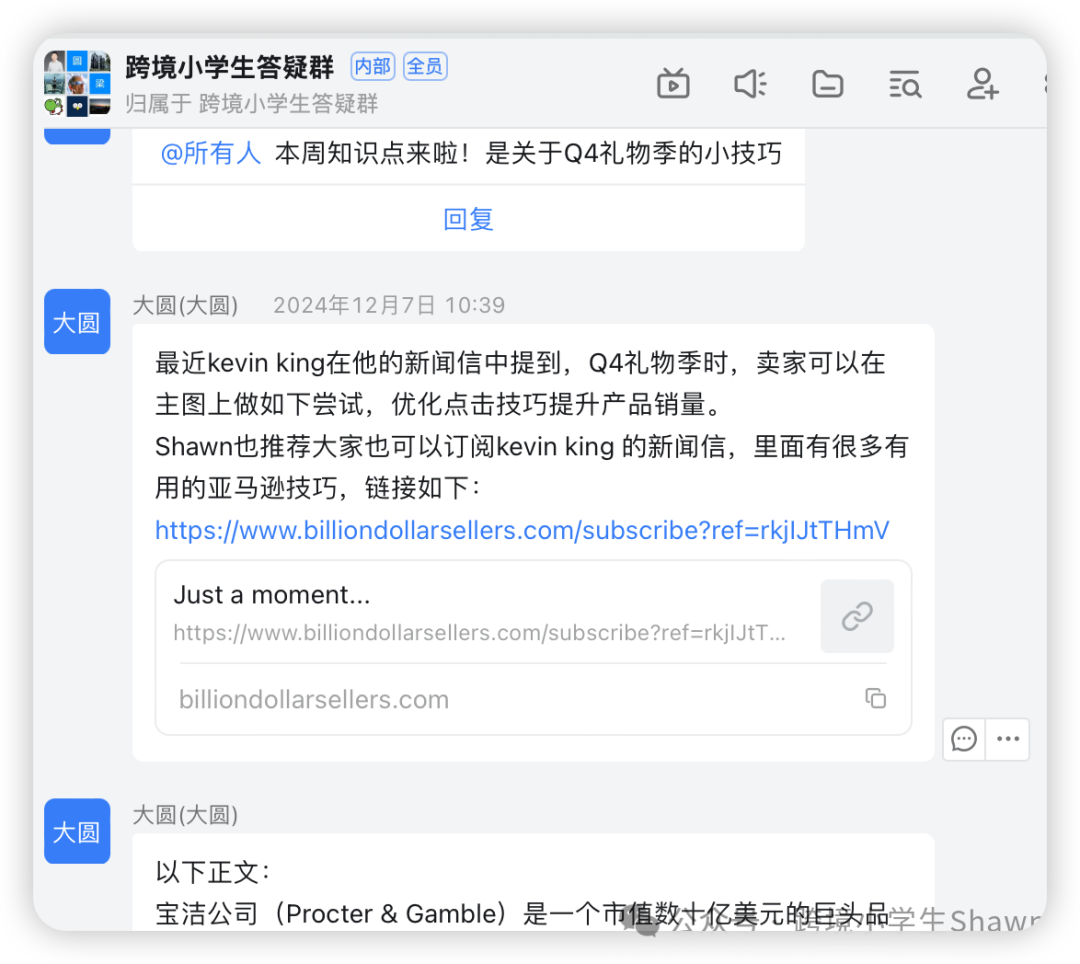The height and width of the screenshot is (964, 1080).
Task: Click the '内部' group tag
Action: coord(372,66)
